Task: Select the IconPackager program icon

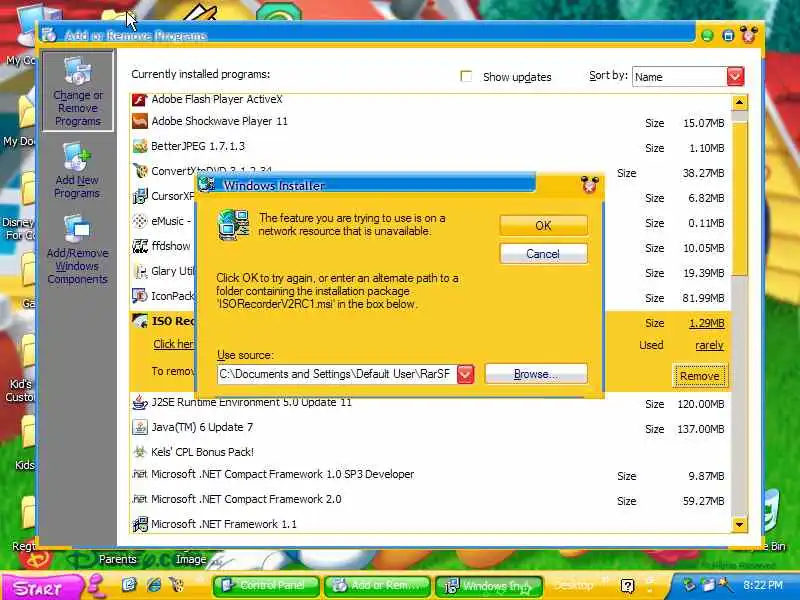Action: click(140, 296)
